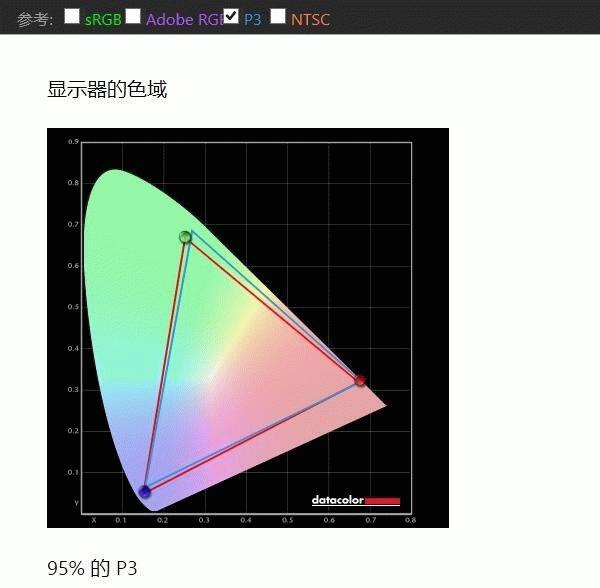Click the datacolor logo text

337,500
